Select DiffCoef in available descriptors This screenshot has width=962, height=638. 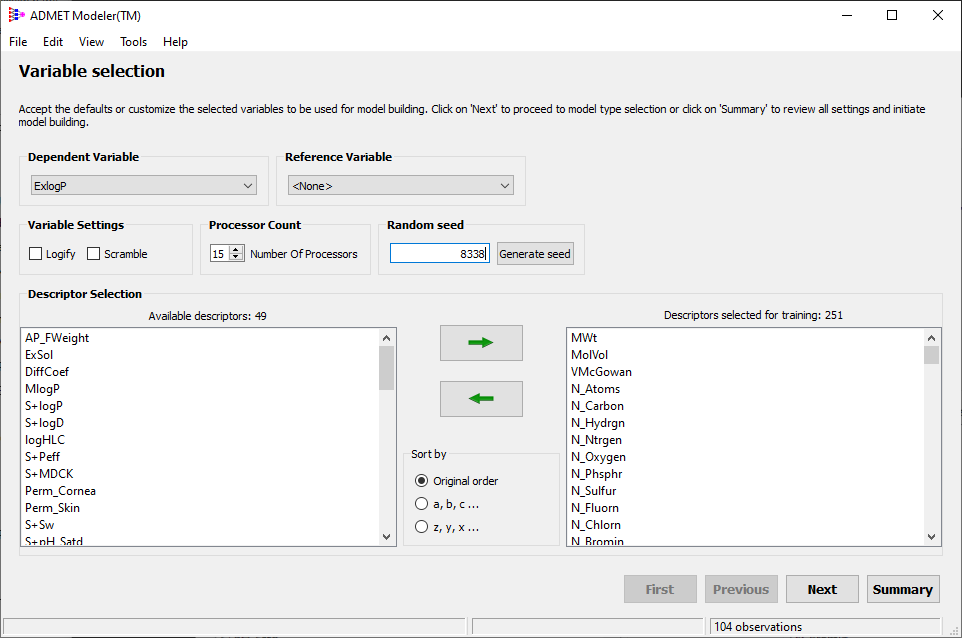tap(47, 372)
